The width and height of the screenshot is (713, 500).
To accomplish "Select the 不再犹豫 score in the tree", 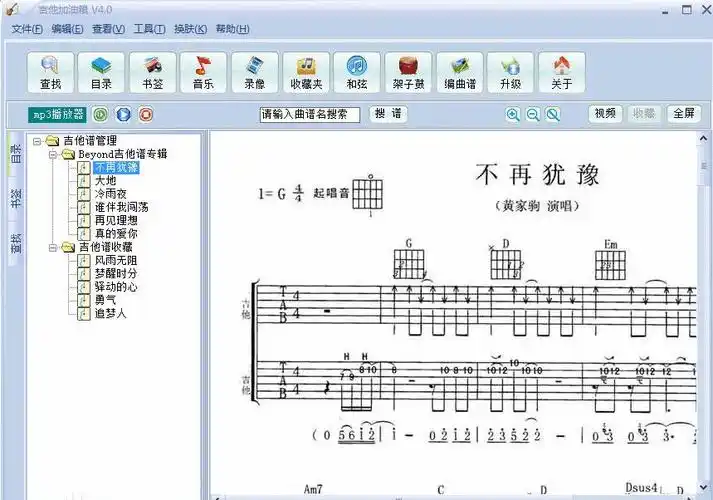I will (116, 168).
